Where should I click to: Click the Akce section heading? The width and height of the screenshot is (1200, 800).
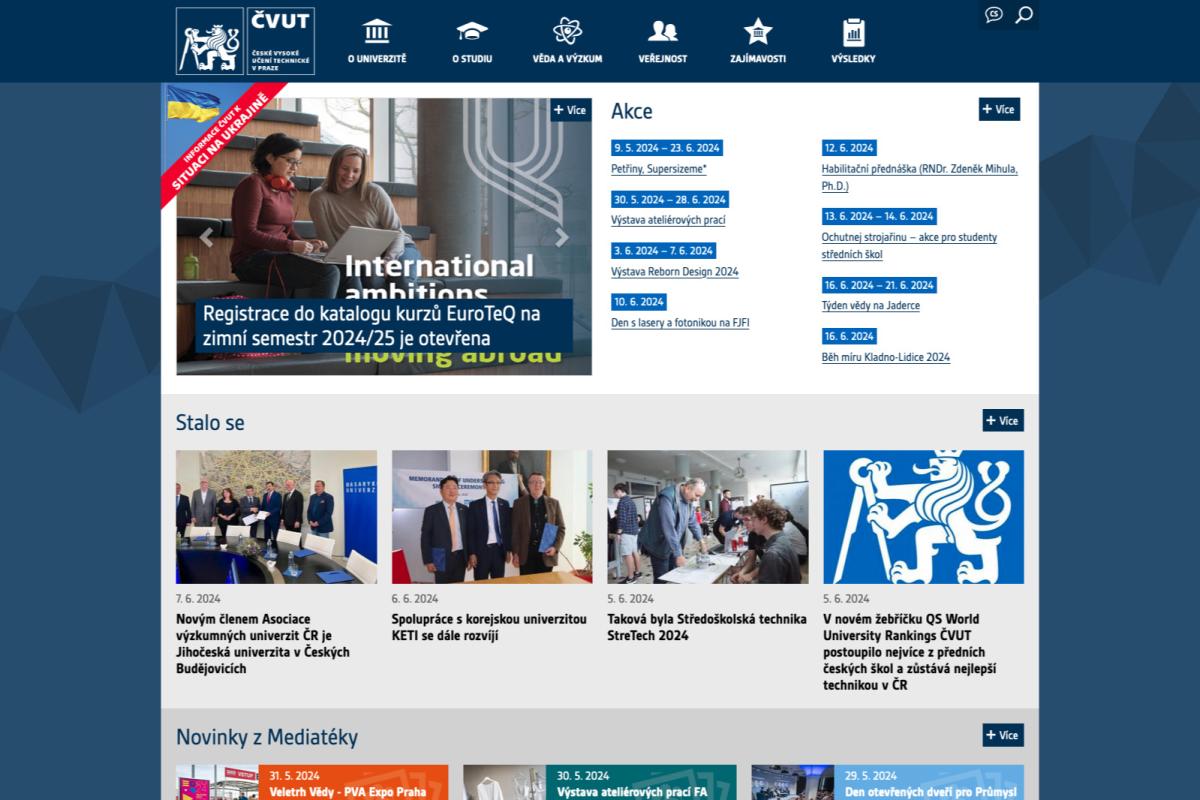coord(632,110)
